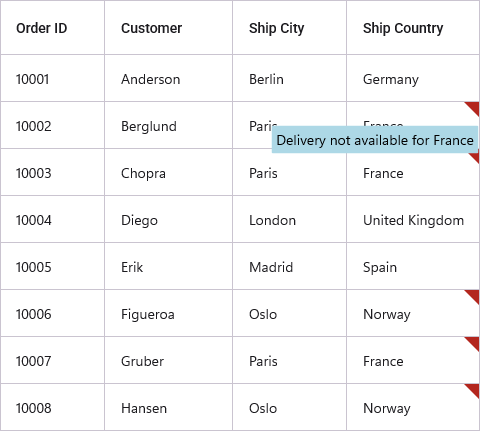Click the Ship Country column header
The image size is (480, 431).
413,27
